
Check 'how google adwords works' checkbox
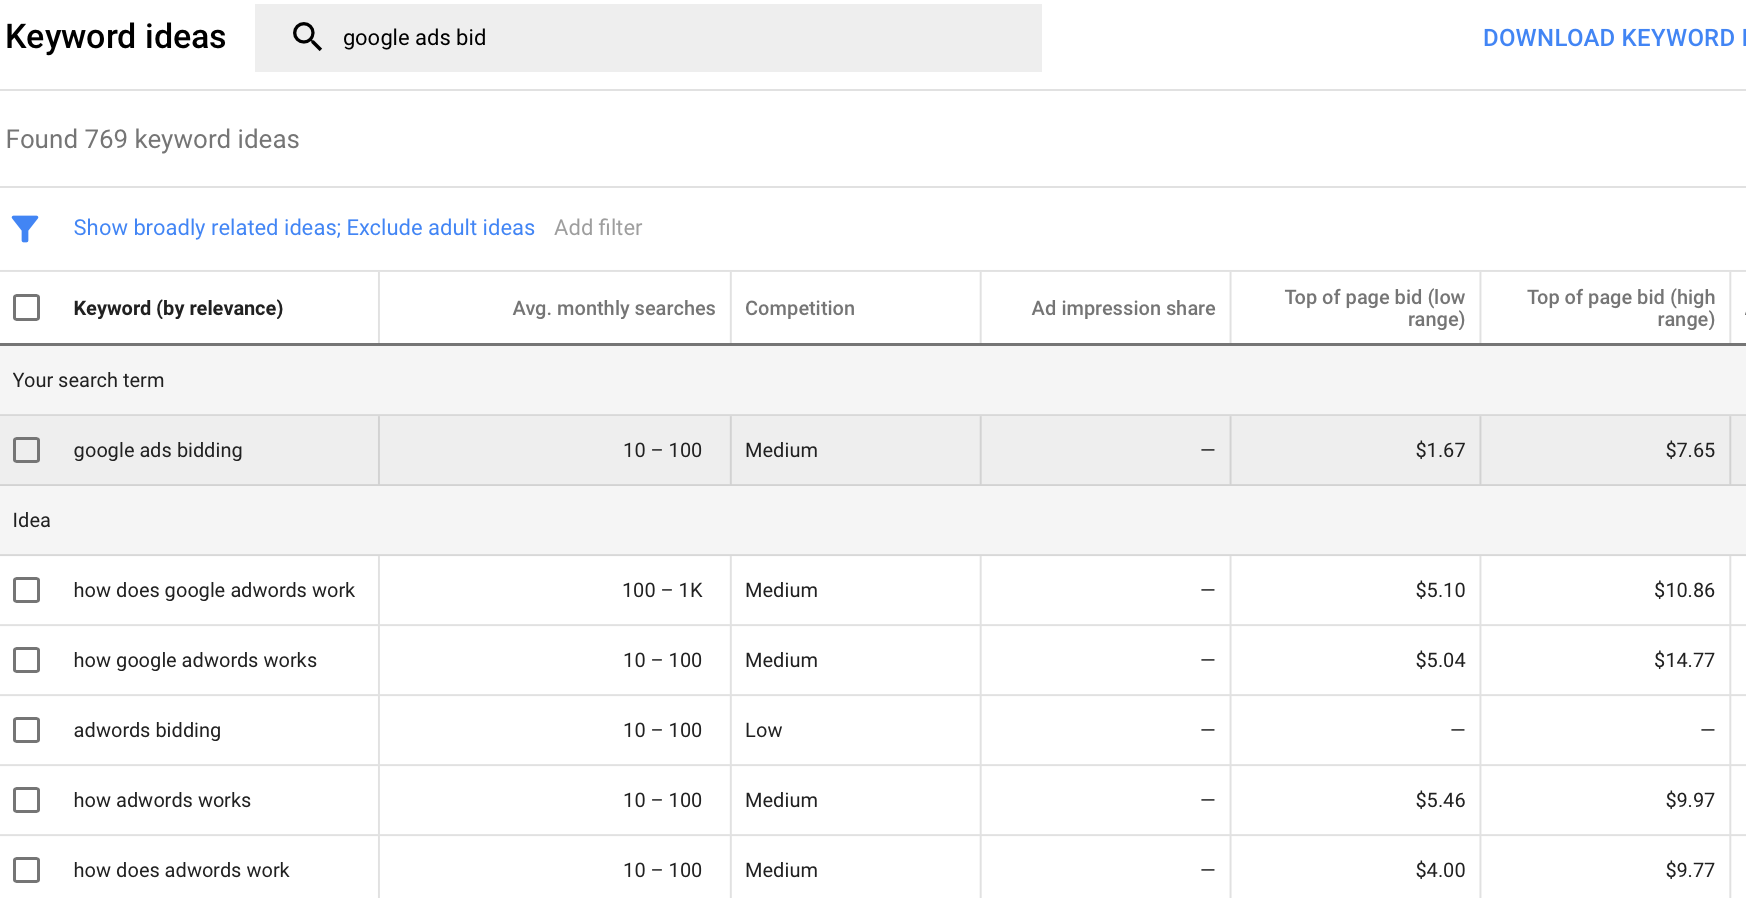[27, 660]
